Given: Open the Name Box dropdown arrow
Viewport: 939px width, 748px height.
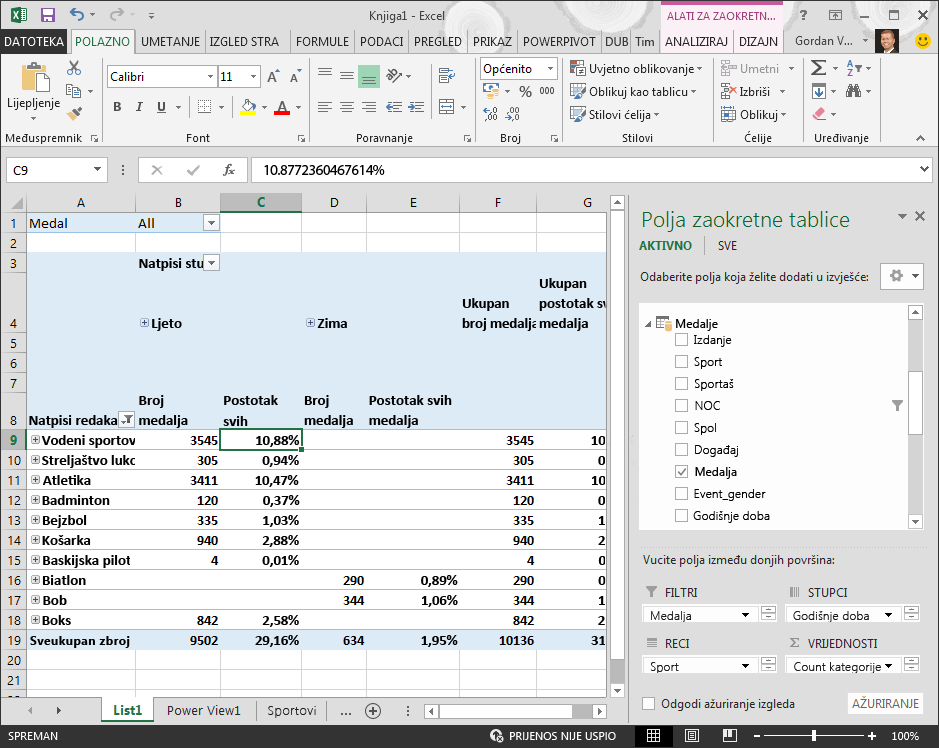Looking at the screenshot, I should (97, 170).
